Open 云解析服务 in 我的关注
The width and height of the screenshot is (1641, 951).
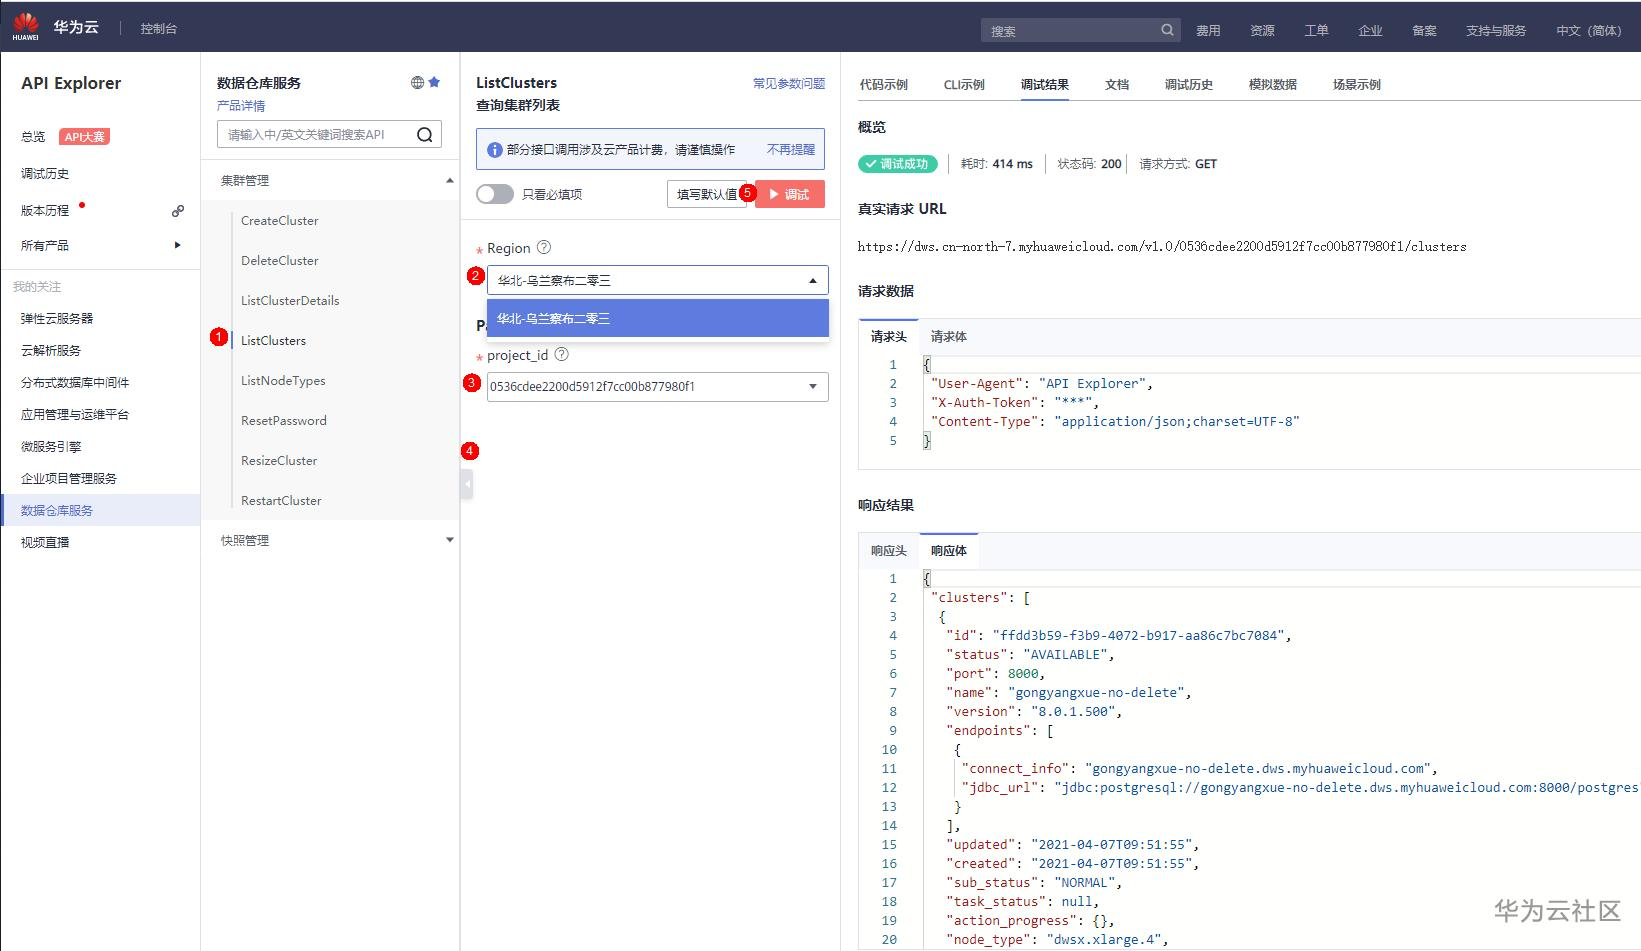pyautogui.click(x=51, y=351)
